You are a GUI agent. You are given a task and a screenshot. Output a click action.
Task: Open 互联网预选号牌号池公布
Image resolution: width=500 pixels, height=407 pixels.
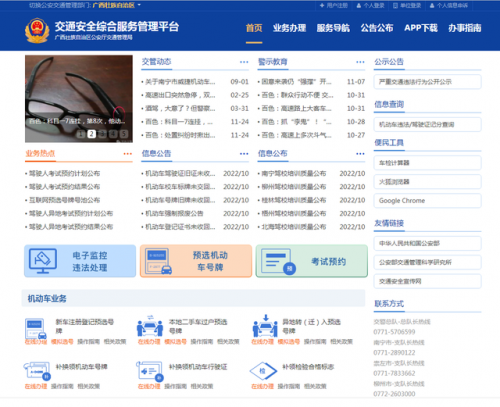point(64,200)
